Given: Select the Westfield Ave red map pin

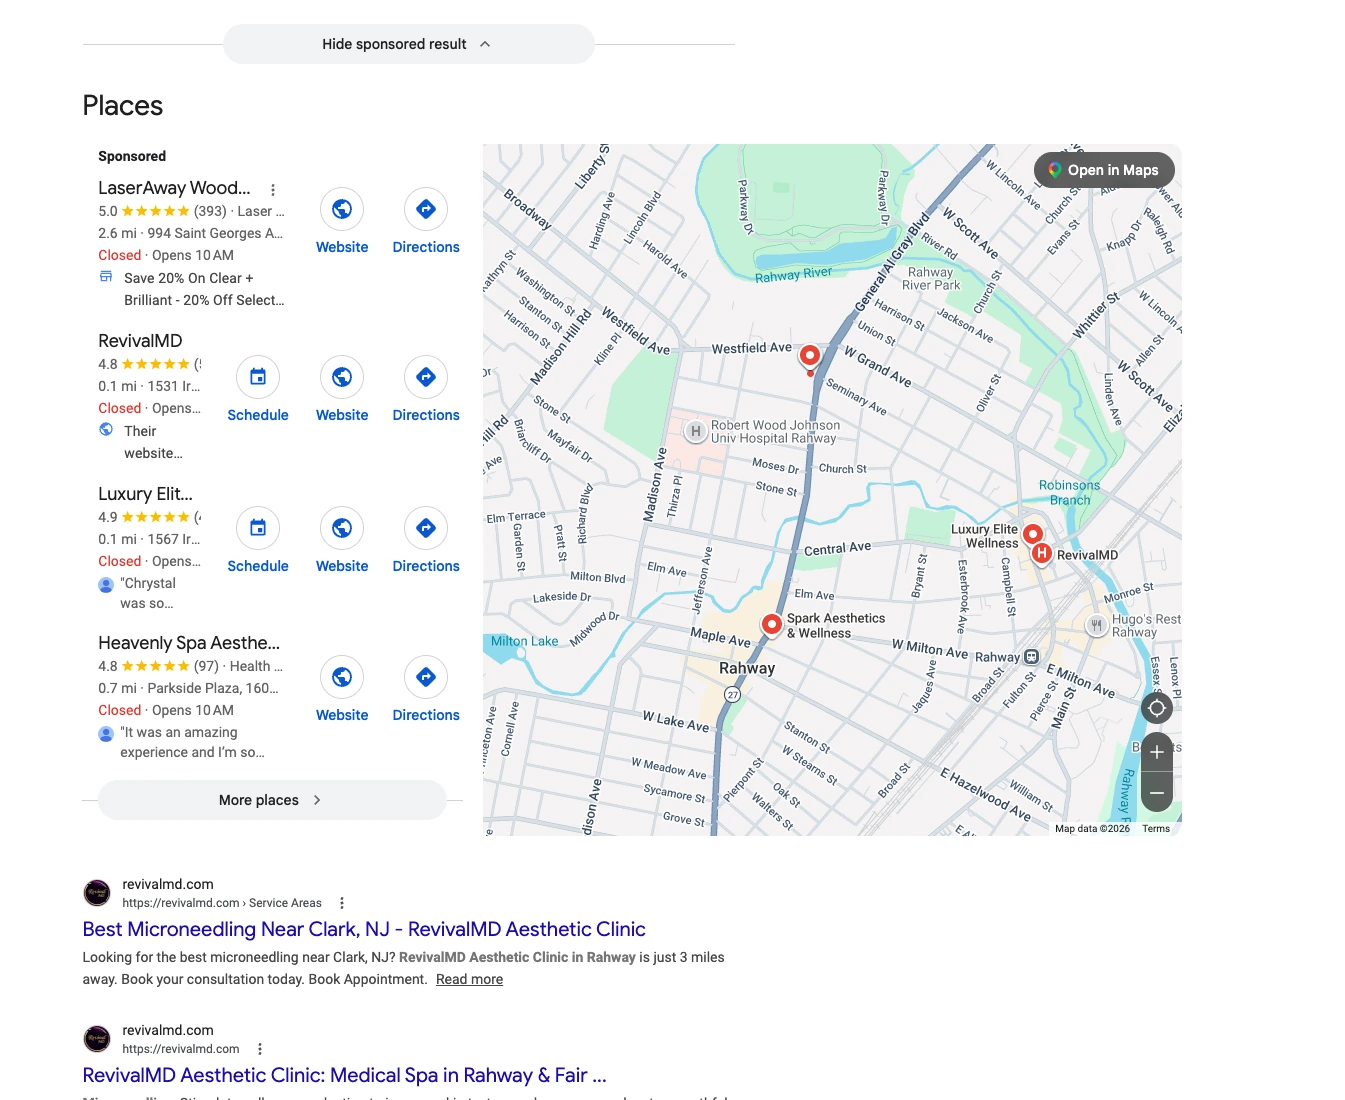Looking at the screenshot, I should (x=810, y=357).
